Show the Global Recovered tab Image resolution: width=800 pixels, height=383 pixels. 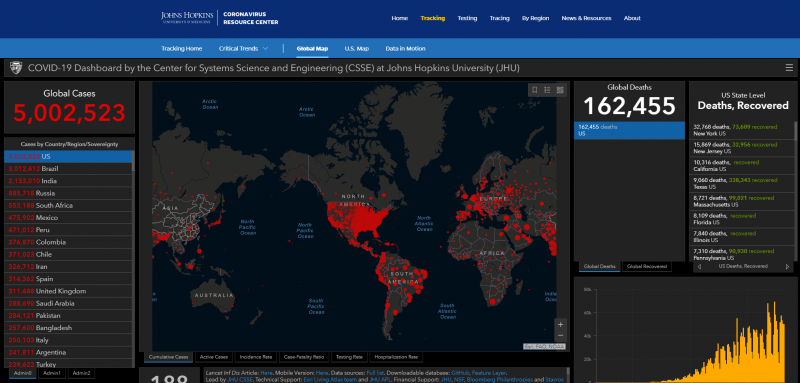pyautogui.click(x=646, y=266)
